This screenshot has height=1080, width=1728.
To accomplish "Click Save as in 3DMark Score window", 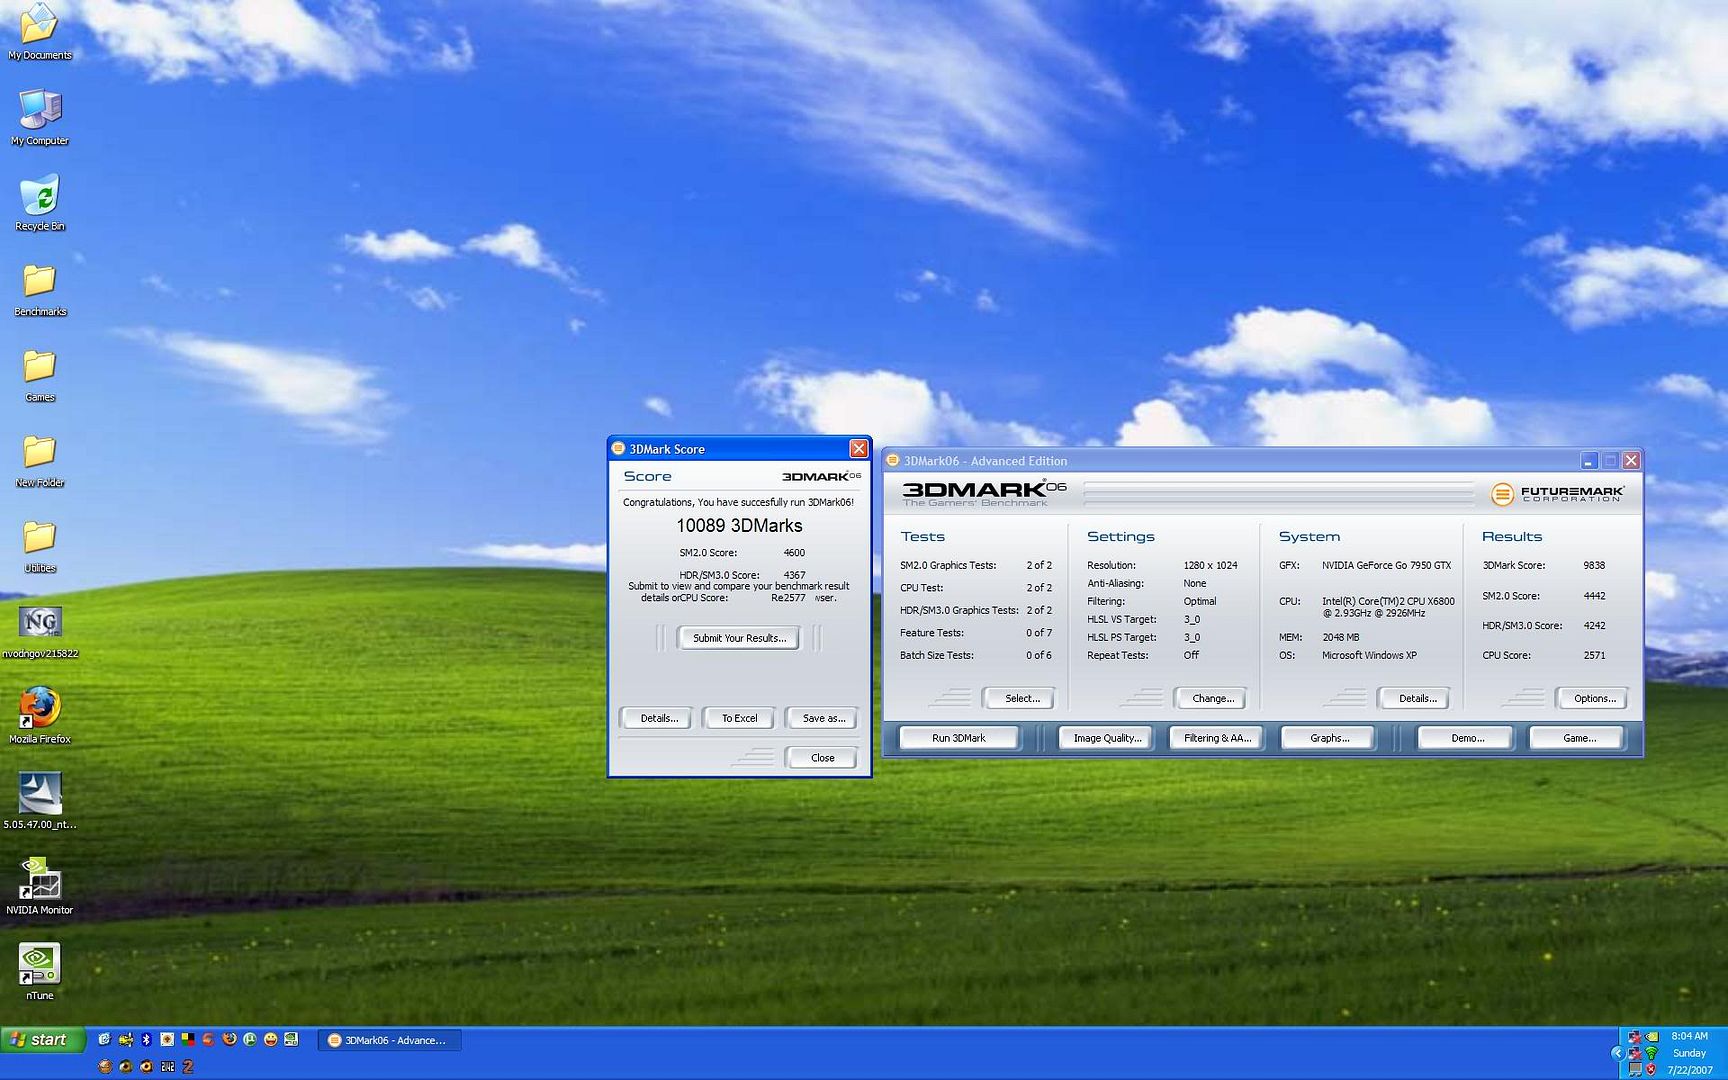I will pyautogui.click(x=823, y=718).
